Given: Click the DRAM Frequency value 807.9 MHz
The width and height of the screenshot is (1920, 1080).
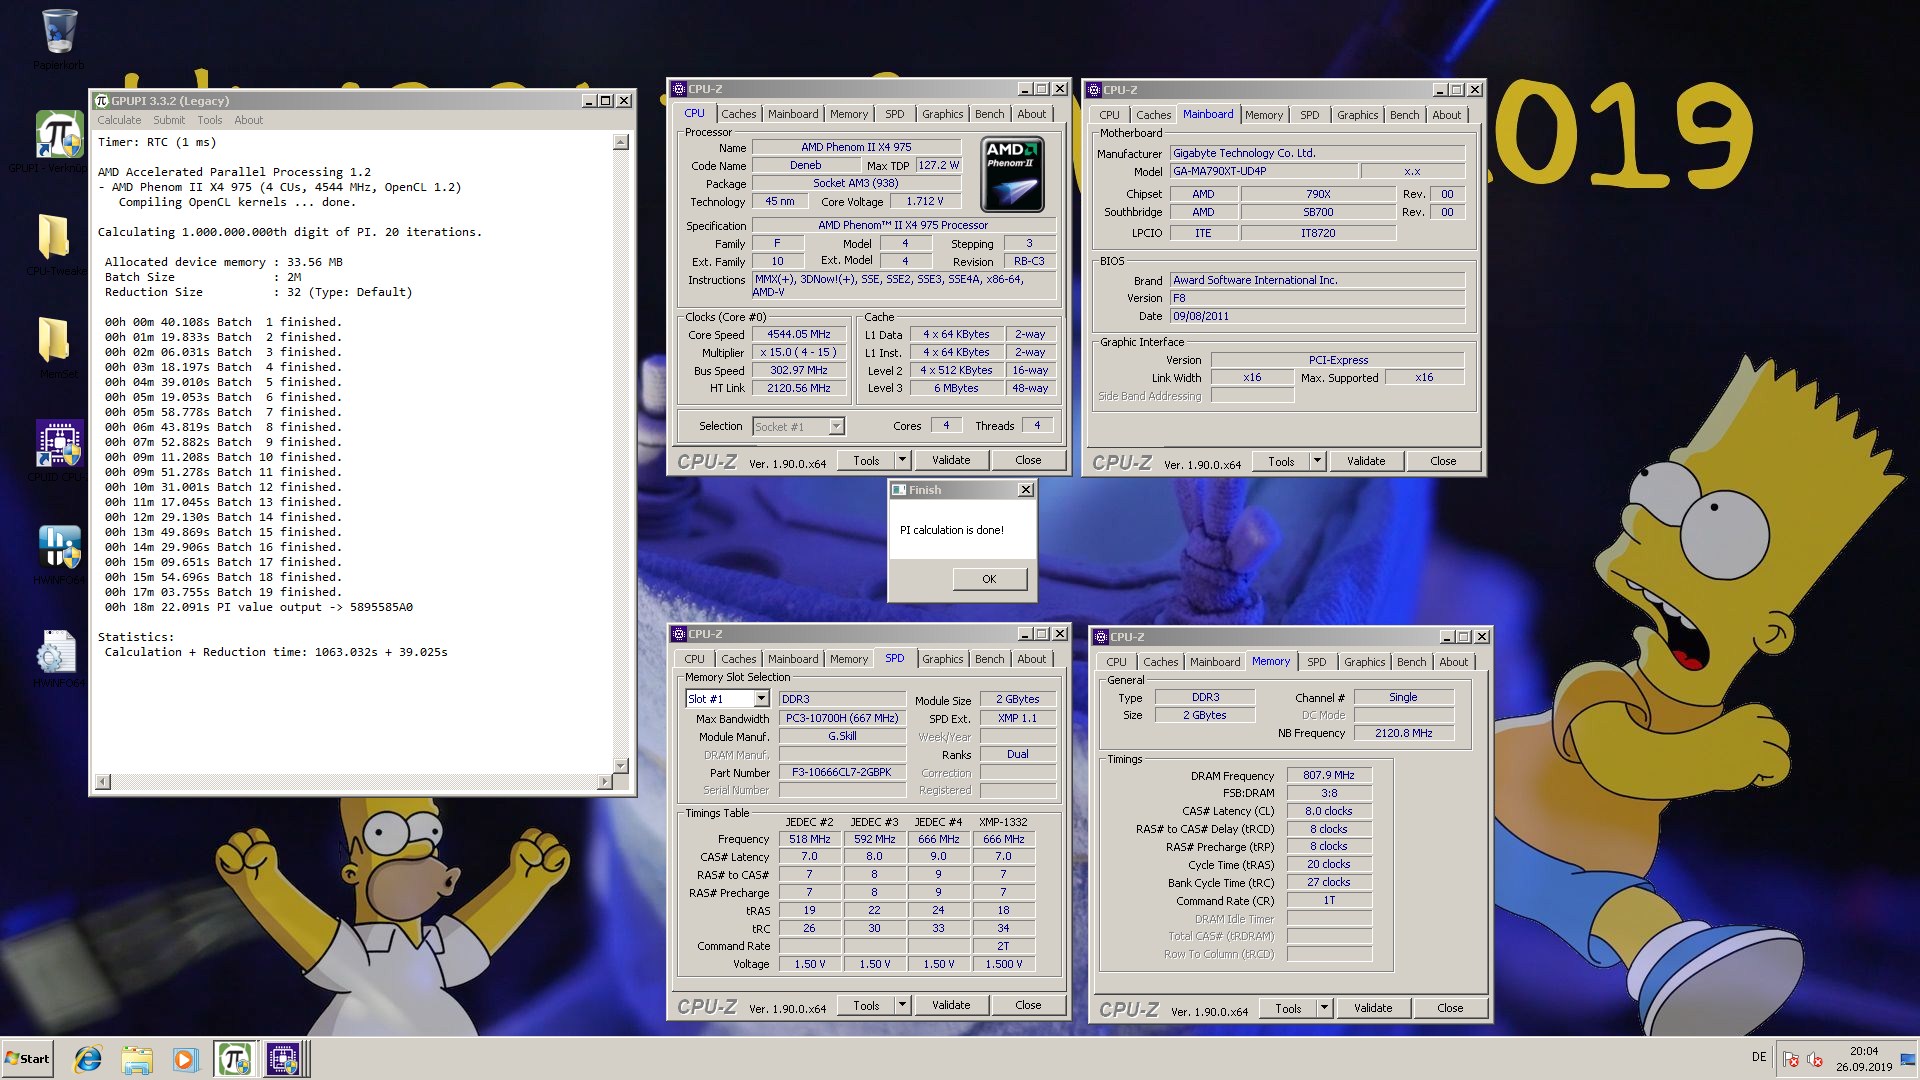Looking at the screenshot, I should click(x=1329, y=775).
